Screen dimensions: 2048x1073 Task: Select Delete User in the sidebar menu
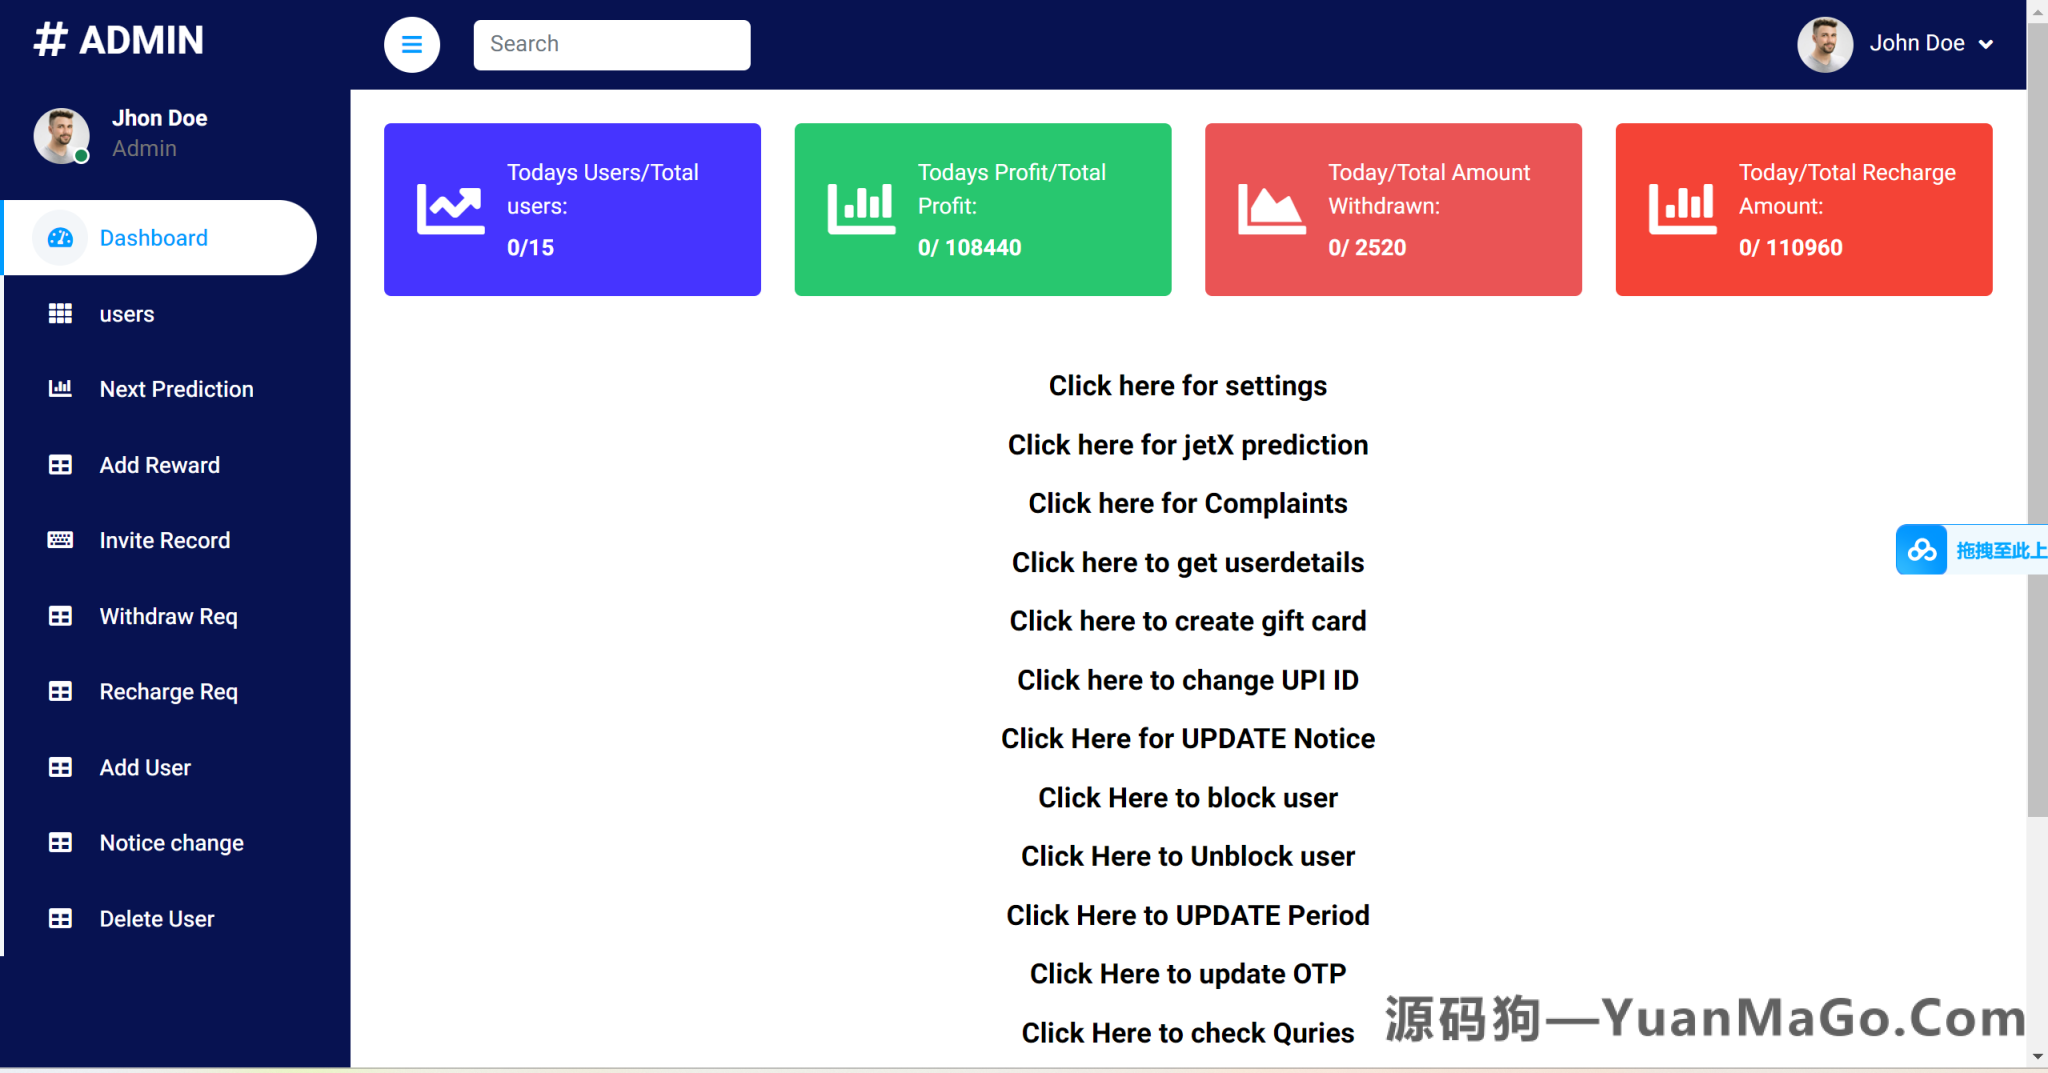(x=156, y=918)
